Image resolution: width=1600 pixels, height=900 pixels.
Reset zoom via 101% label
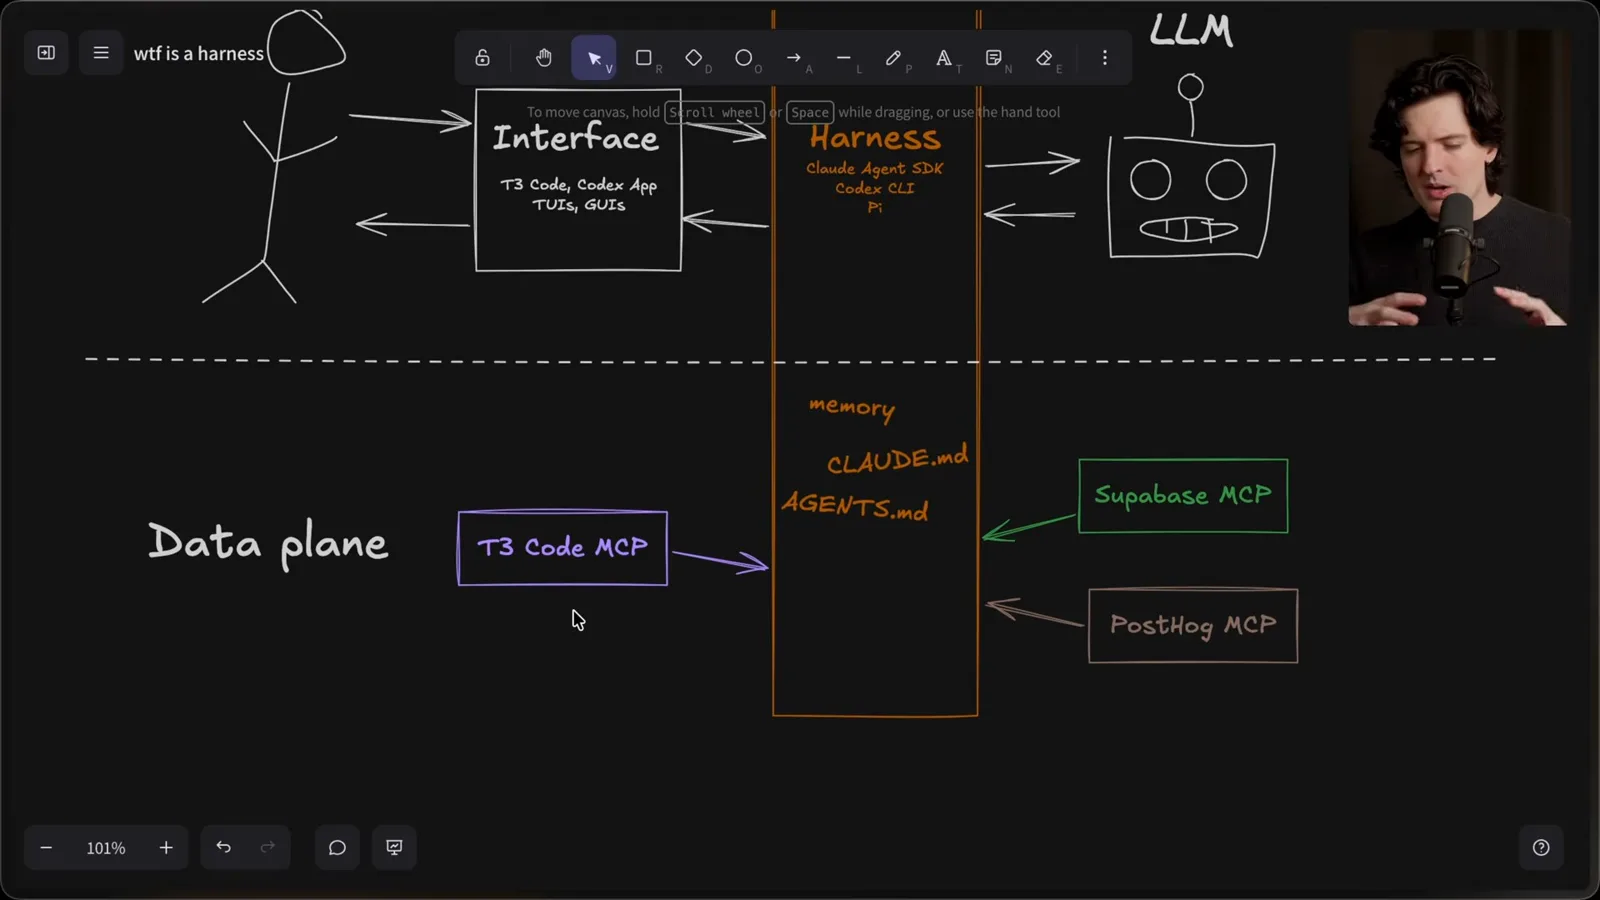[x=106, y=848]
